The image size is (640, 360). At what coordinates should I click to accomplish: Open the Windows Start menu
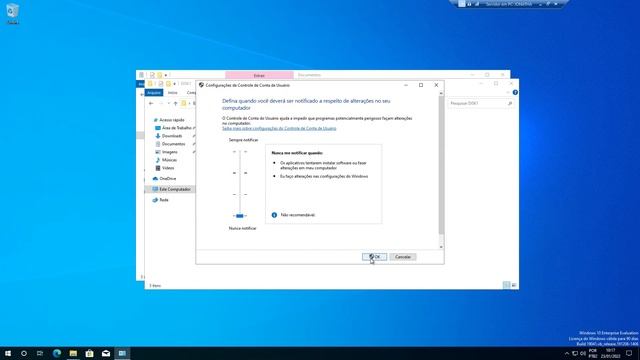[8, 353]
